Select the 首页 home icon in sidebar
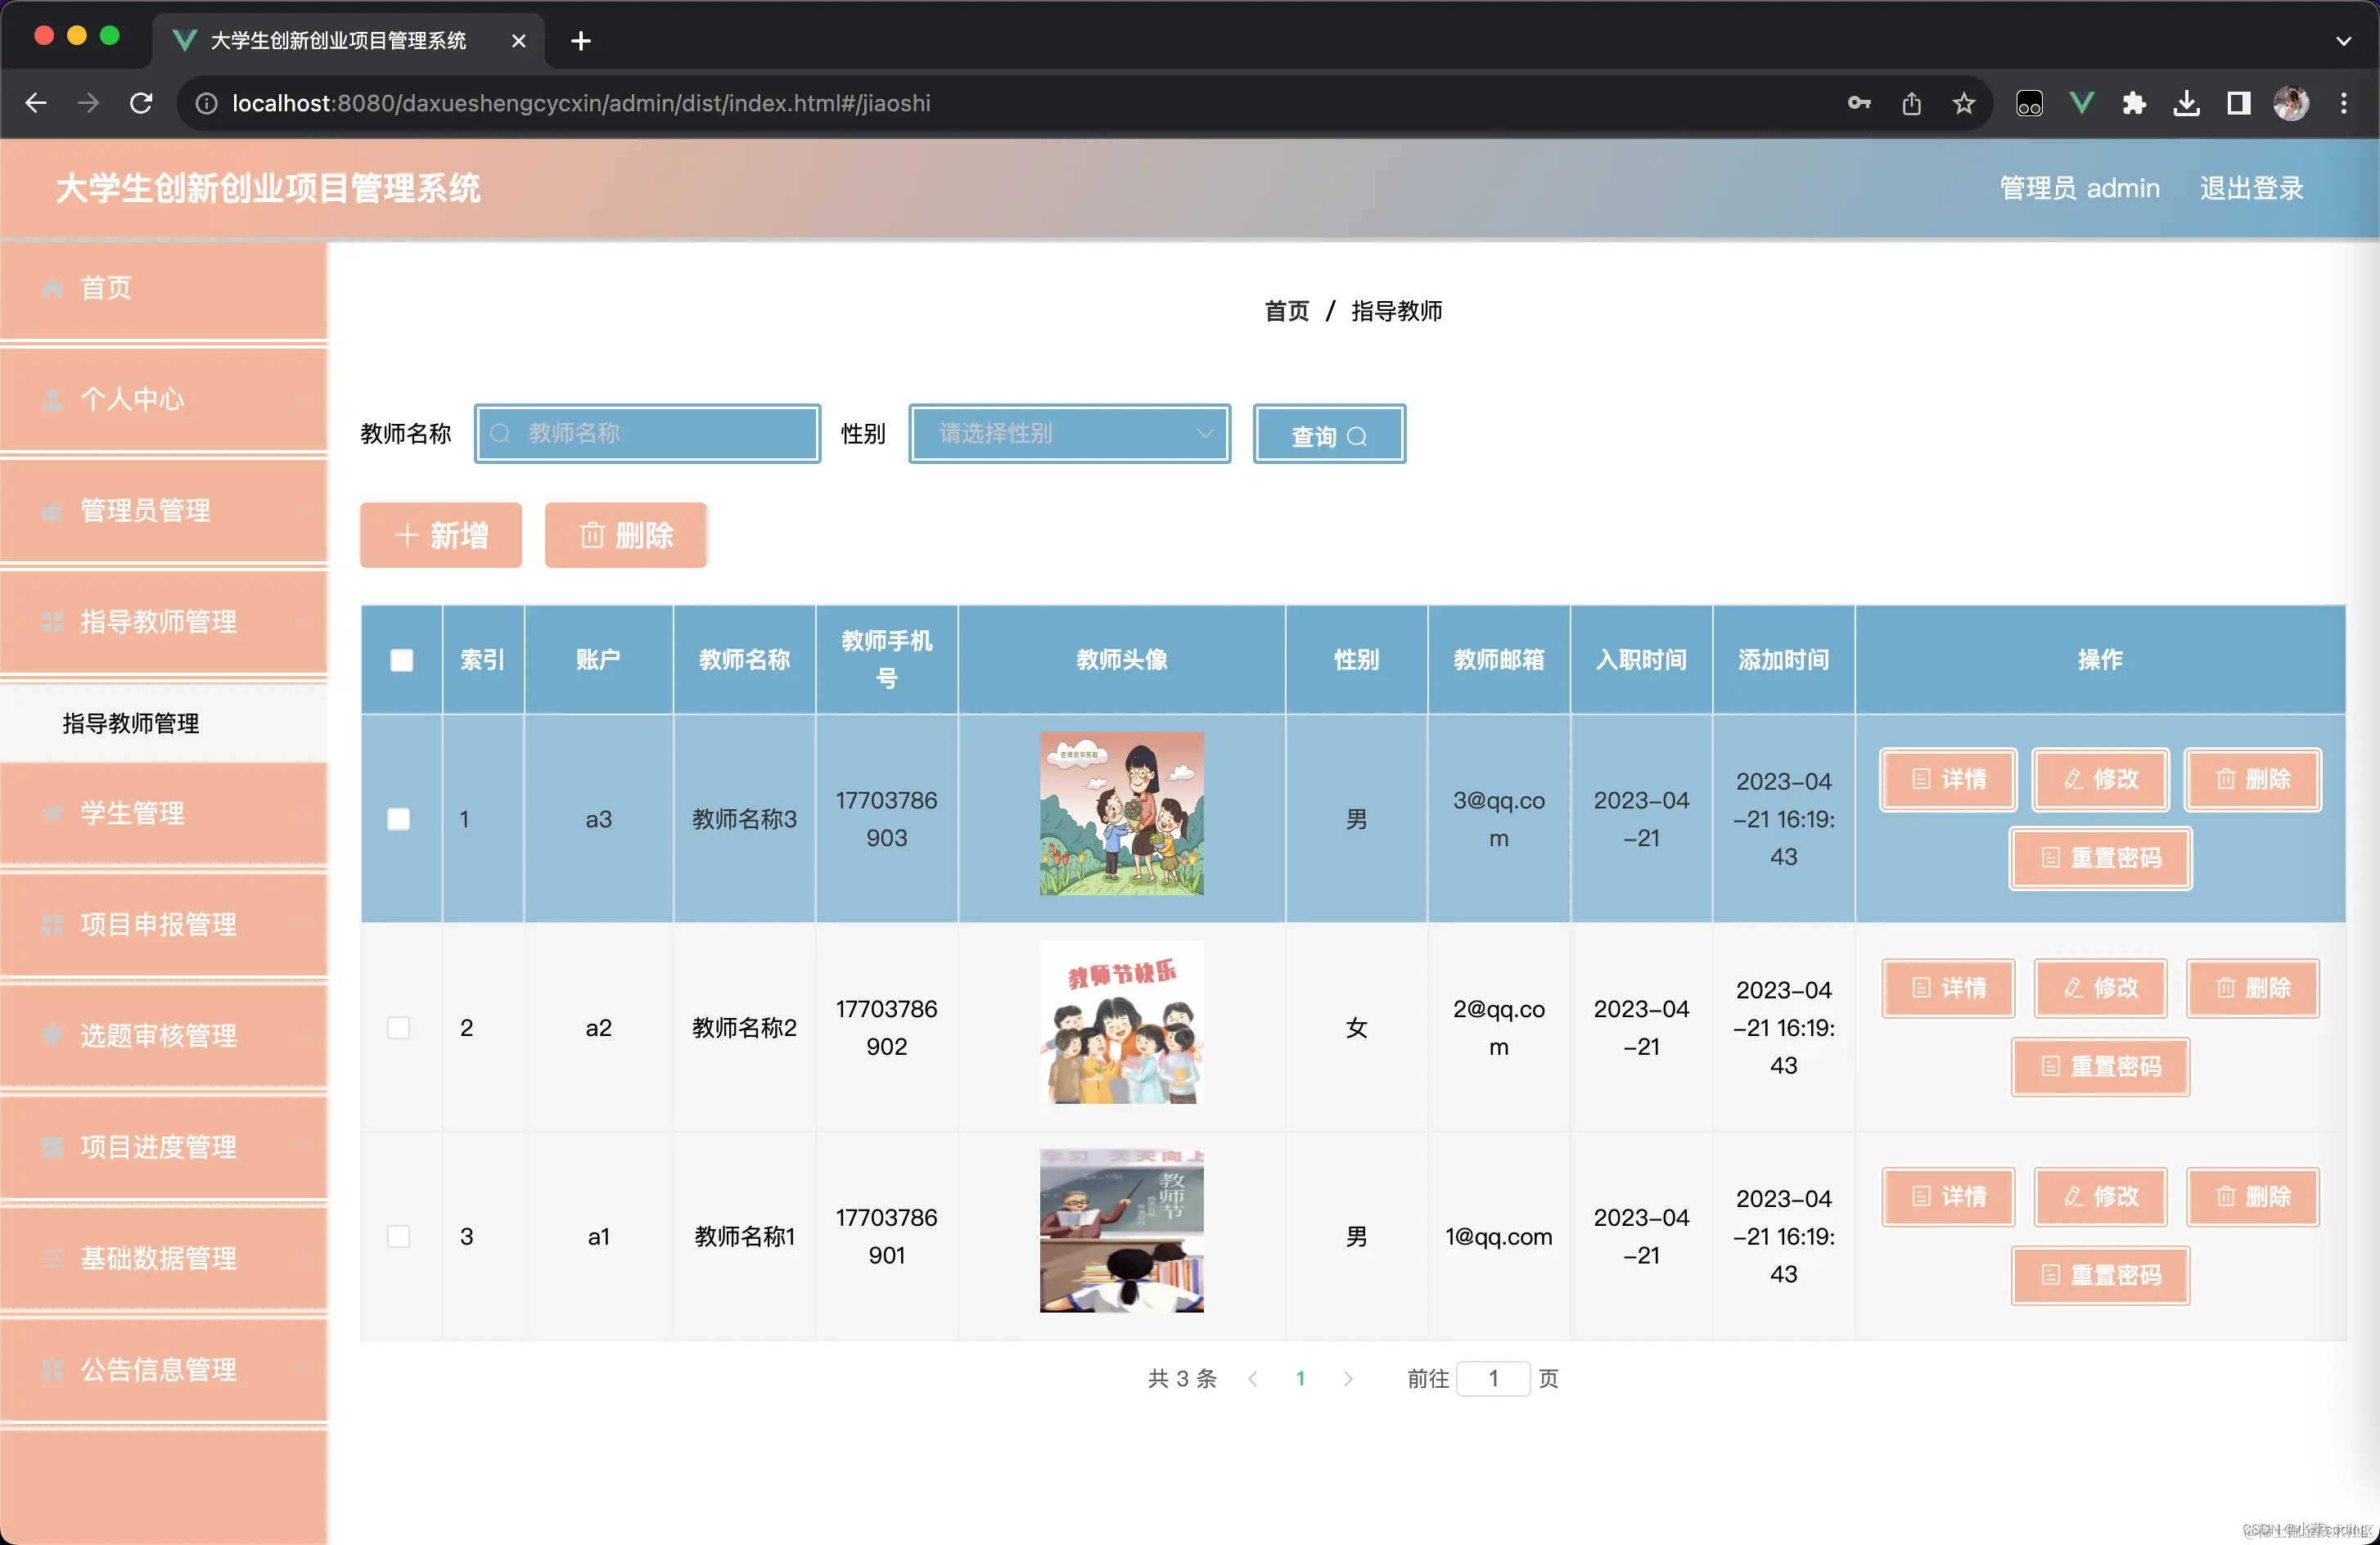 (x=53, y=288)
